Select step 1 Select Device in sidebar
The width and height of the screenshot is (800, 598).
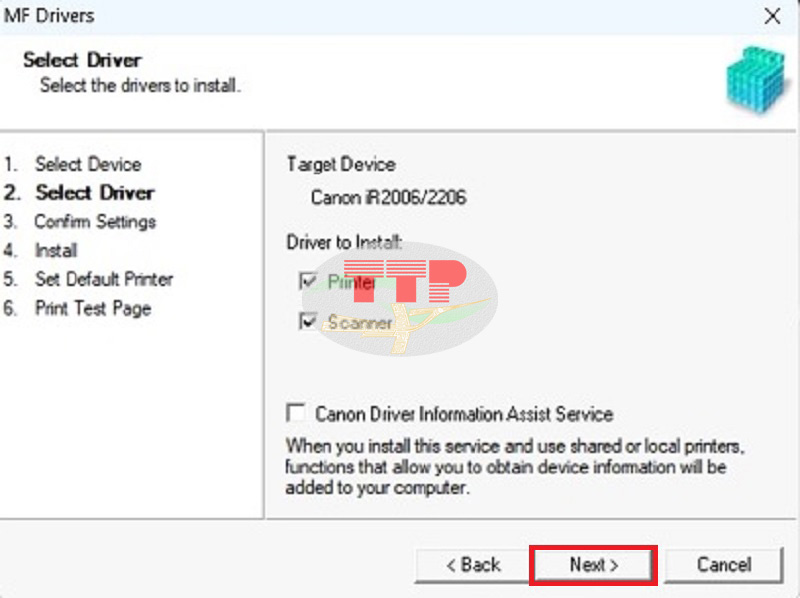(91, 164)
